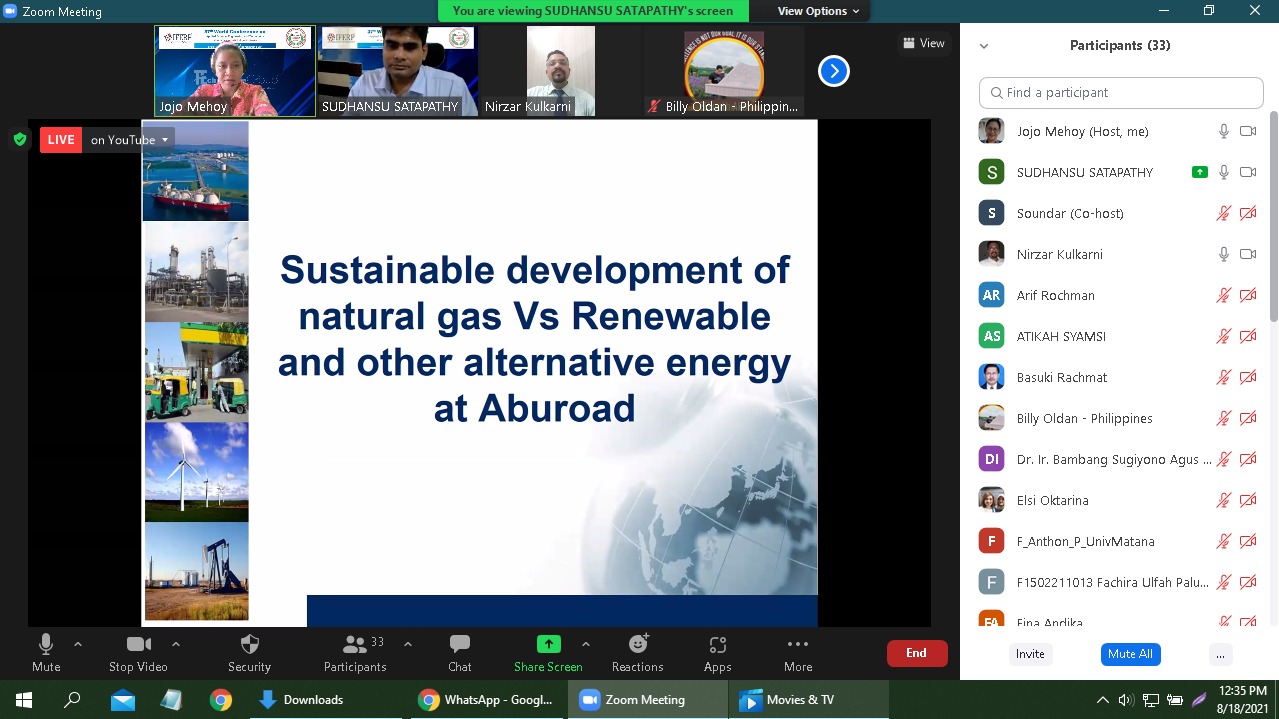
Task: Focus the Find a participant search field
Action: (1121, 92)
